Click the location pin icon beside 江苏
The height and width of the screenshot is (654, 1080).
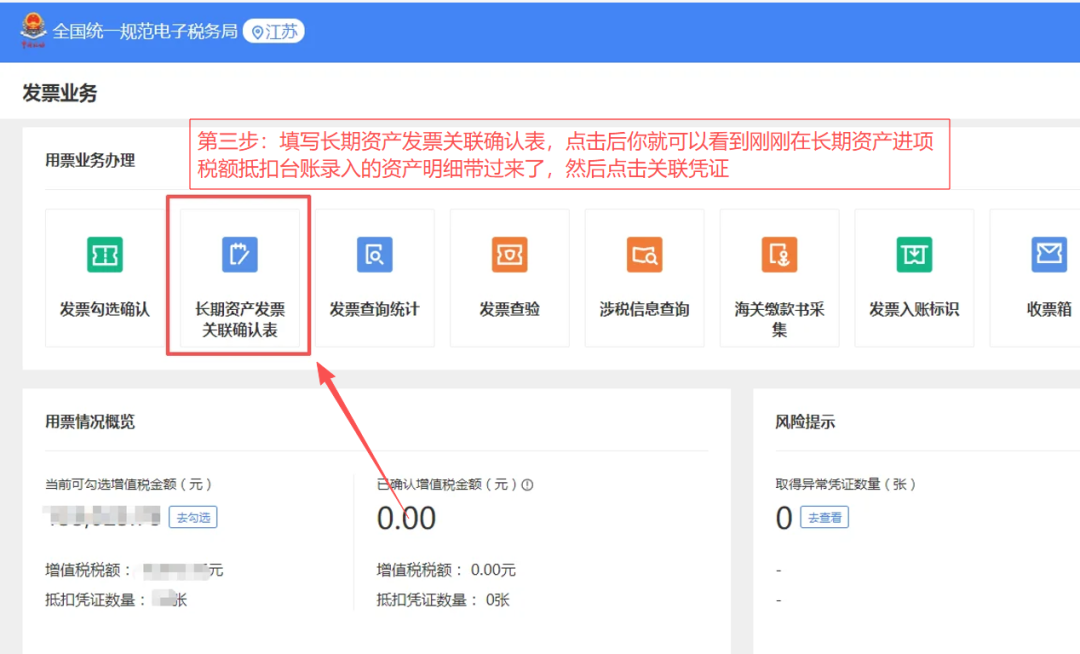coord(258,32)
